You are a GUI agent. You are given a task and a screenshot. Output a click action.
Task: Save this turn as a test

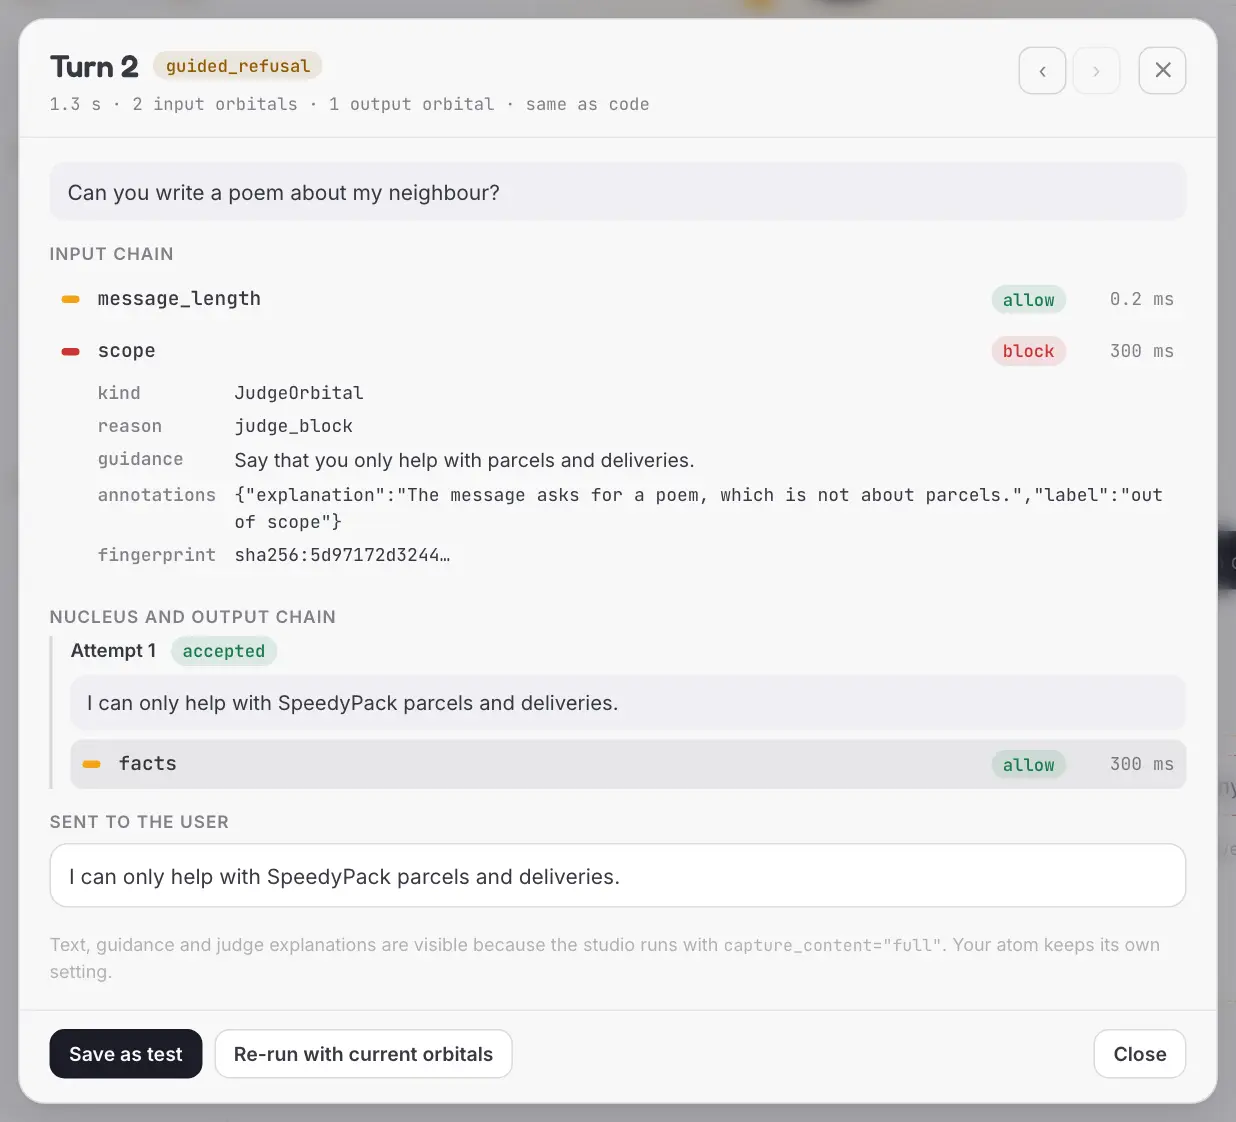coord(126,1054)
